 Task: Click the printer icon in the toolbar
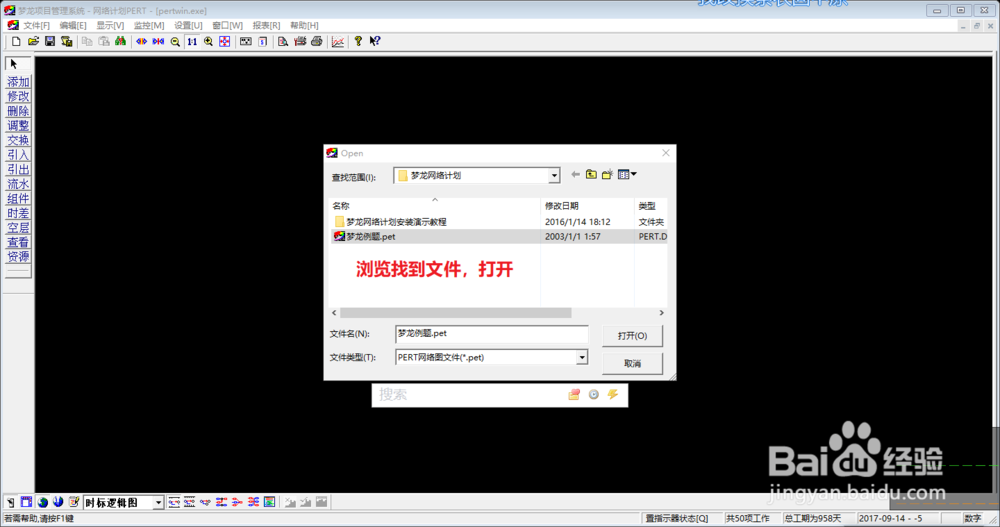pos(317,41)
